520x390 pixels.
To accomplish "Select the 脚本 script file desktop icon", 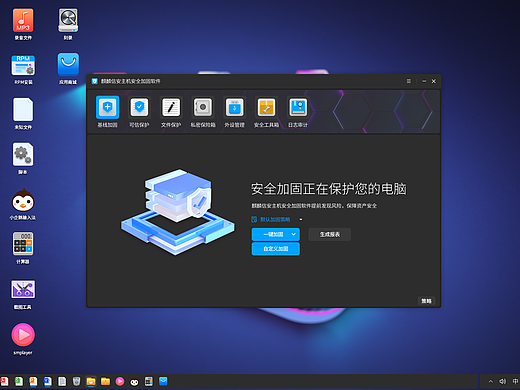I will tap(23, 159).
